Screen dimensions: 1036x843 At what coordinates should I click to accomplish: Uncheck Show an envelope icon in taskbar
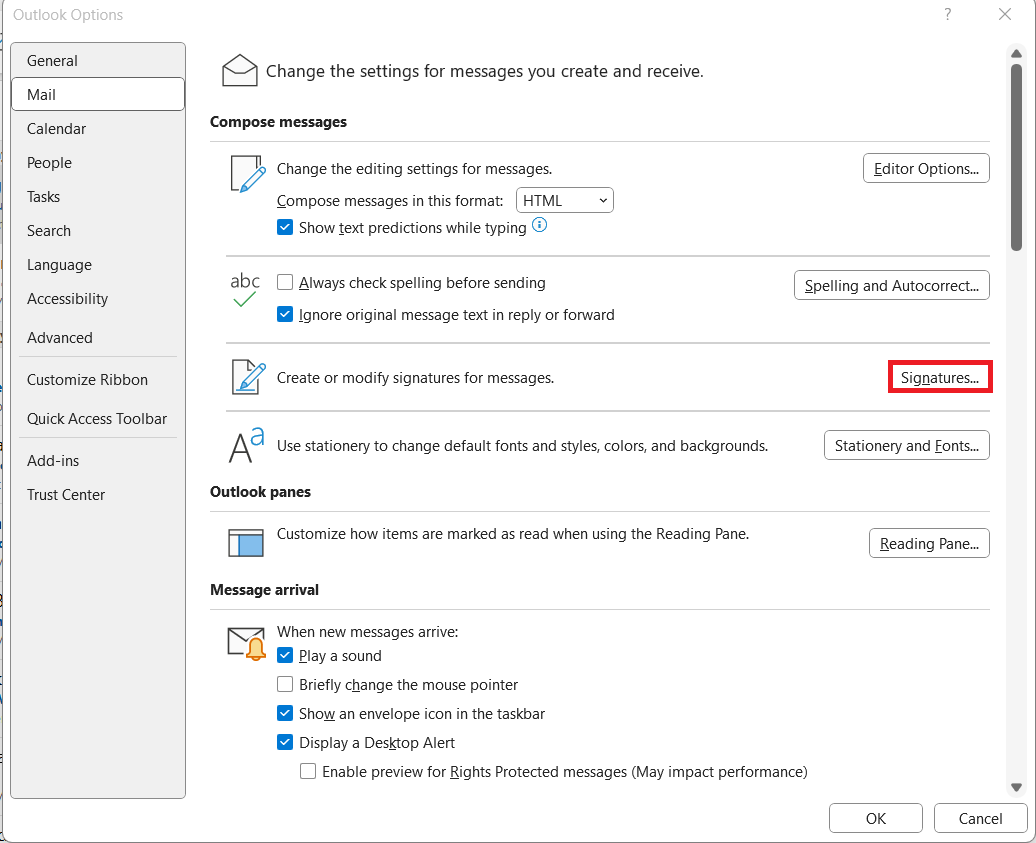[285, 714]
